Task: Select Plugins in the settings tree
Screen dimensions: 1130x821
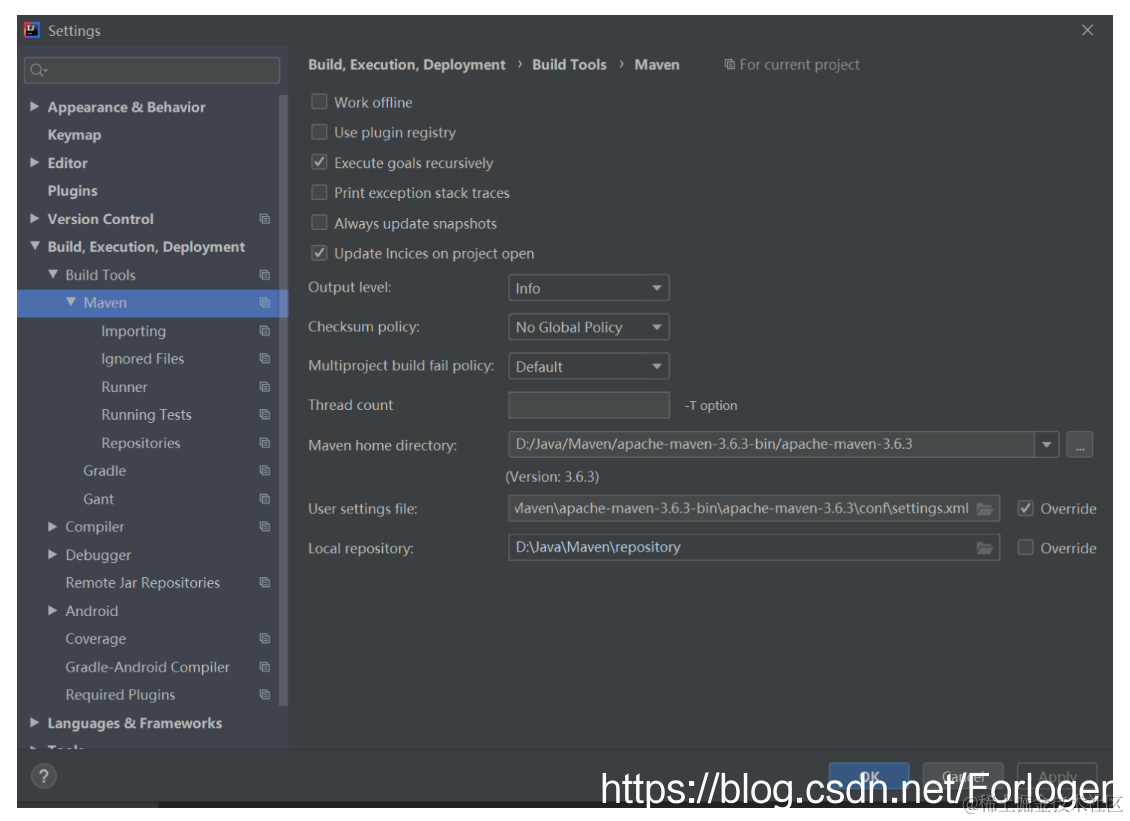Action: (x=72, y=190)
